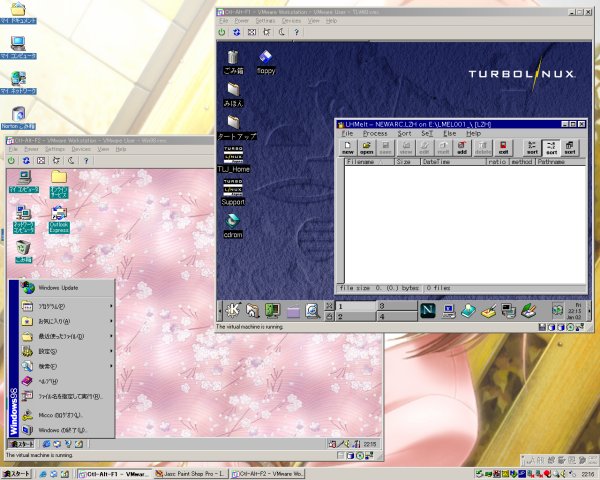Expand the 検索 submenu in Windows 98 Start menu
This screenshot has width=600, height=480.
click(x=67, y=366)
